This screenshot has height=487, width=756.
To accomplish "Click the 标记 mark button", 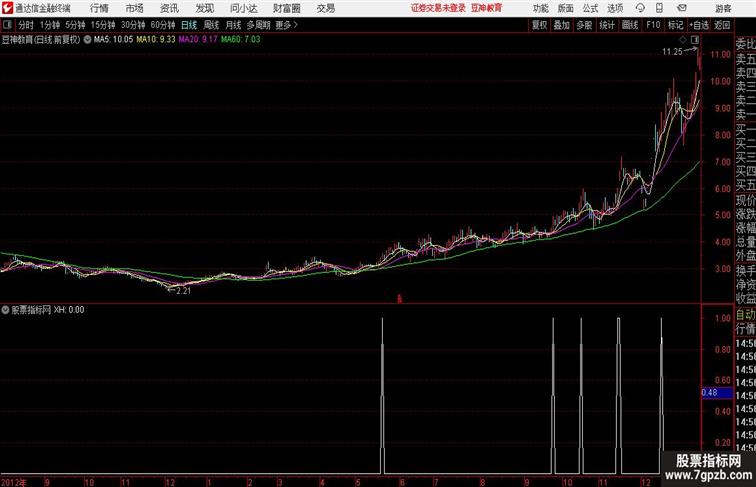I will coord(675,25).
